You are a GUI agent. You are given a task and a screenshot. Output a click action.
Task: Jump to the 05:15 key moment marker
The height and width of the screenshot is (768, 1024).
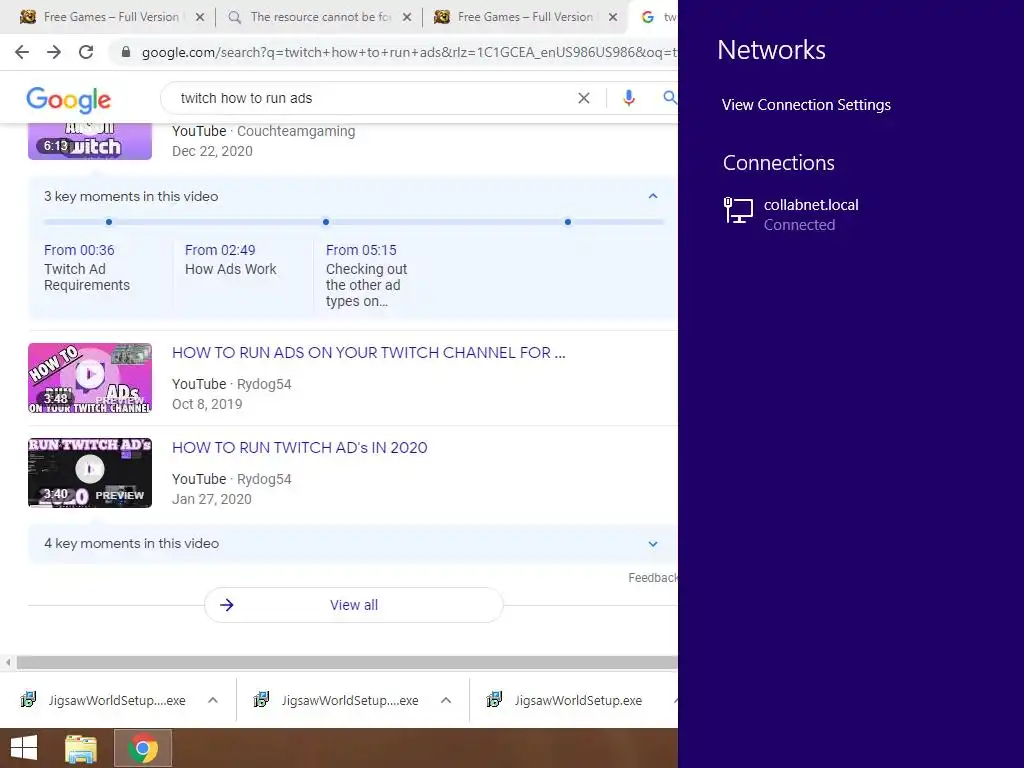pyautogui.click(x=568, y=222)
